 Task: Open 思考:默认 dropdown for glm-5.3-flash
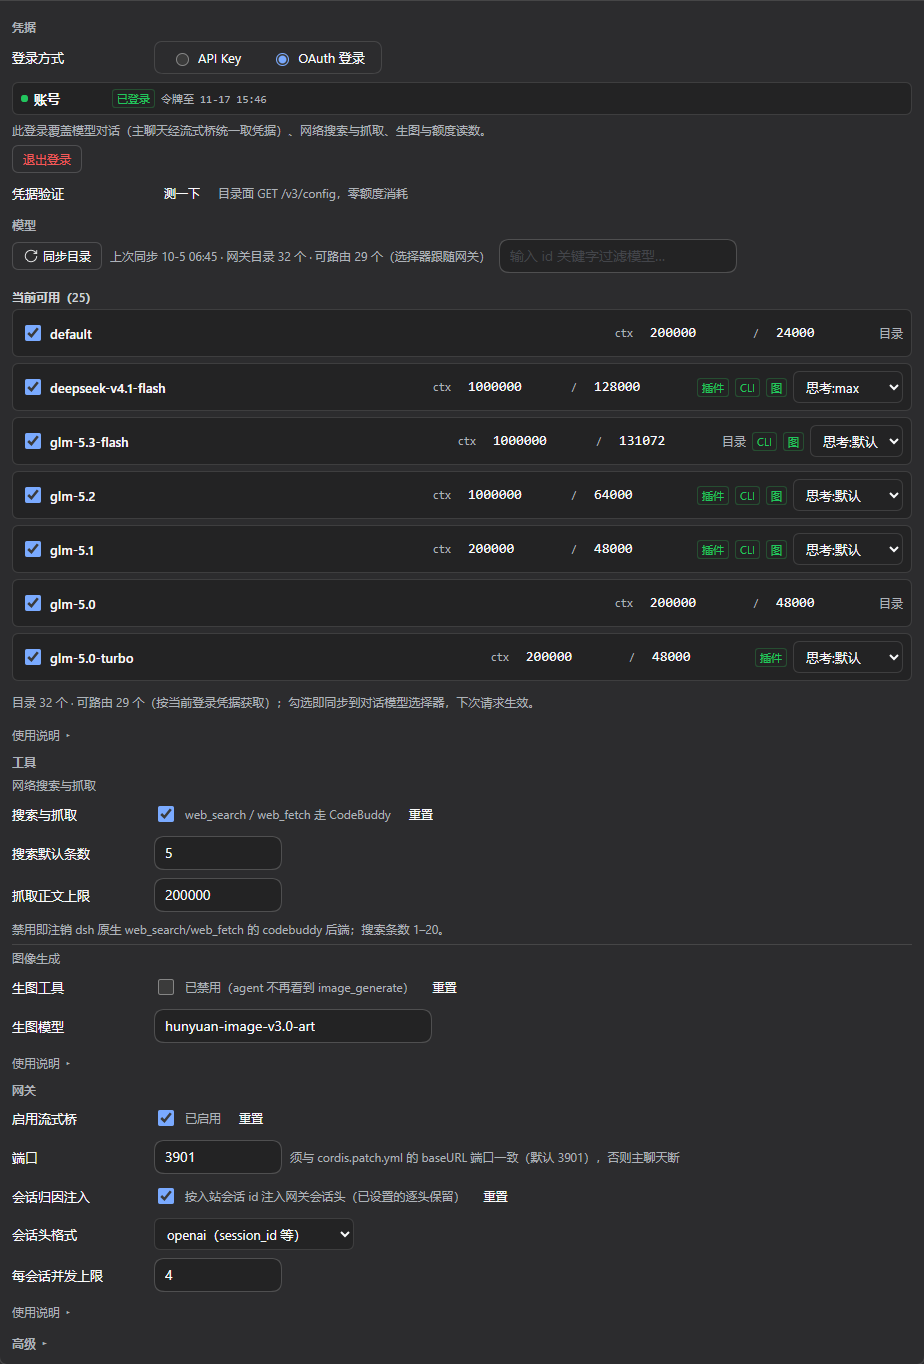click(856, 442)
